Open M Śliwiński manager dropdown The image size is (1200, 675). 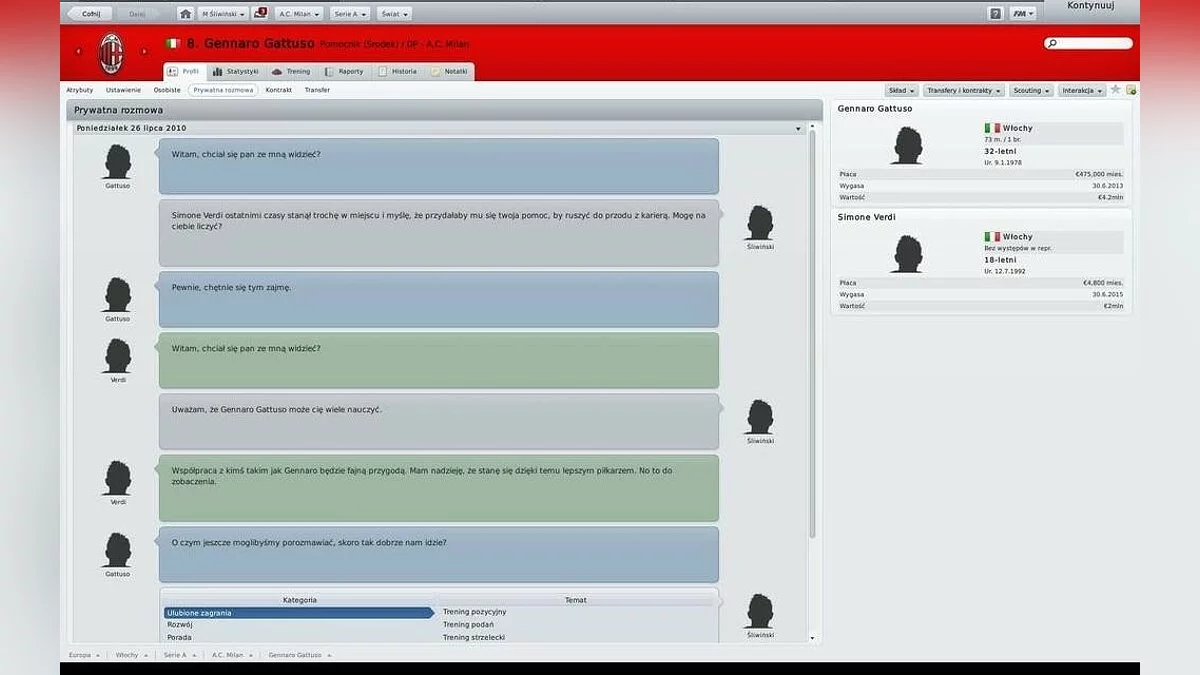[x=223, y=14]
